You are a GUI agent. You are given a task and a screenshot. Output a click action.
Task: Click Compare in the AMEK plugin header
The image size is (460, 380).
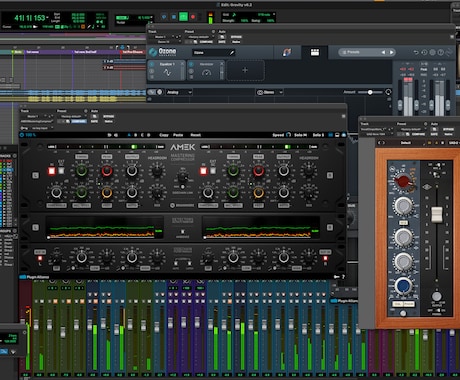coord(79,121)
